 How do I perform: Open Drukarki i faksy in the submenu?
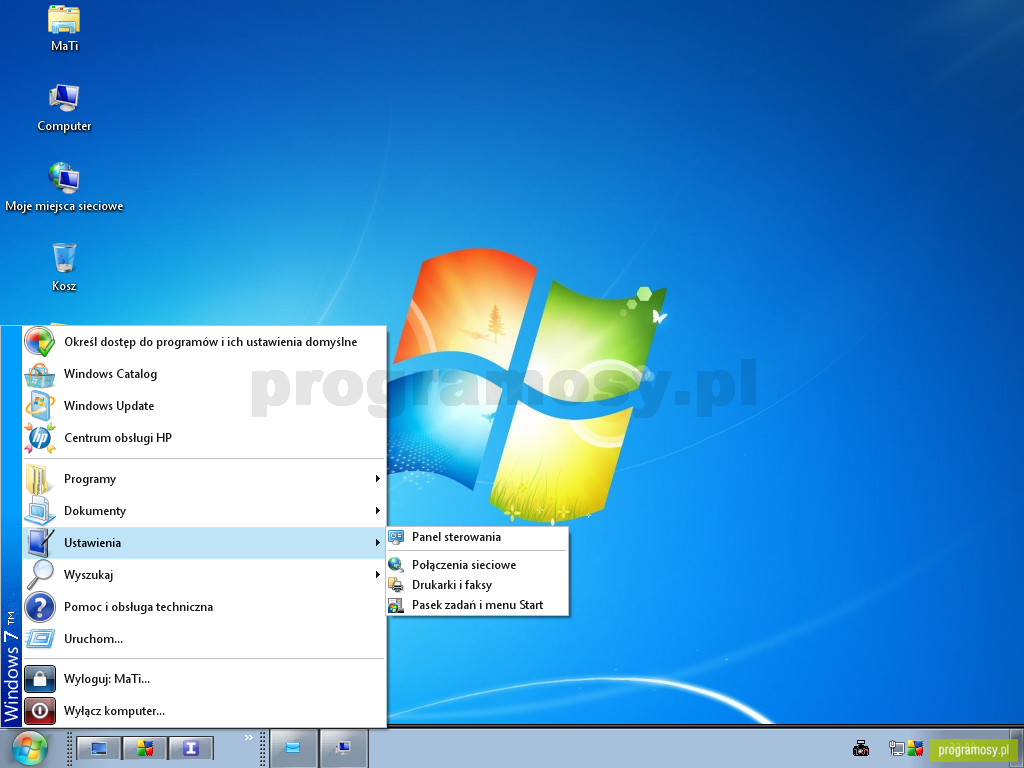click(x=477, y=585)
